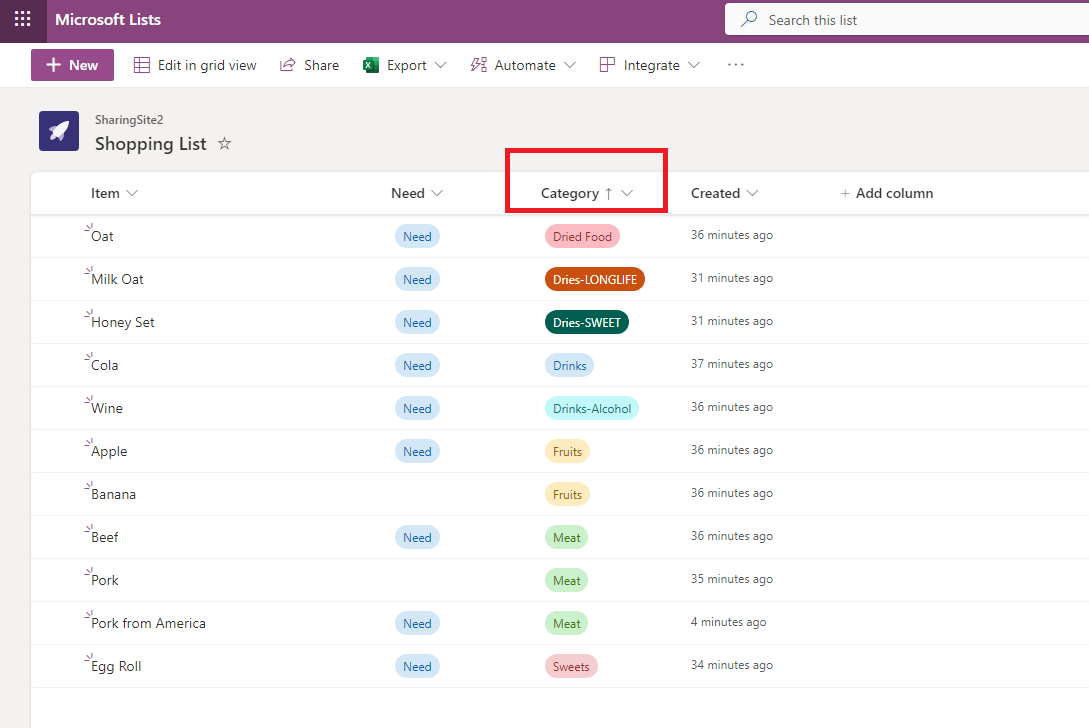
Task: Open the app launcher waffle icon
Action: coord(22,19)
